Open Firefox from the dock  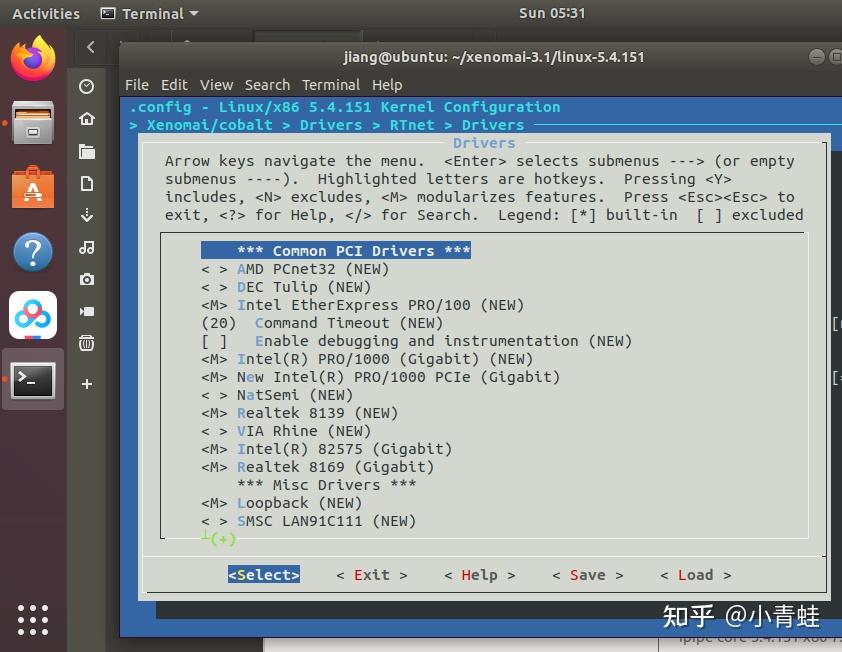(33, 57)
